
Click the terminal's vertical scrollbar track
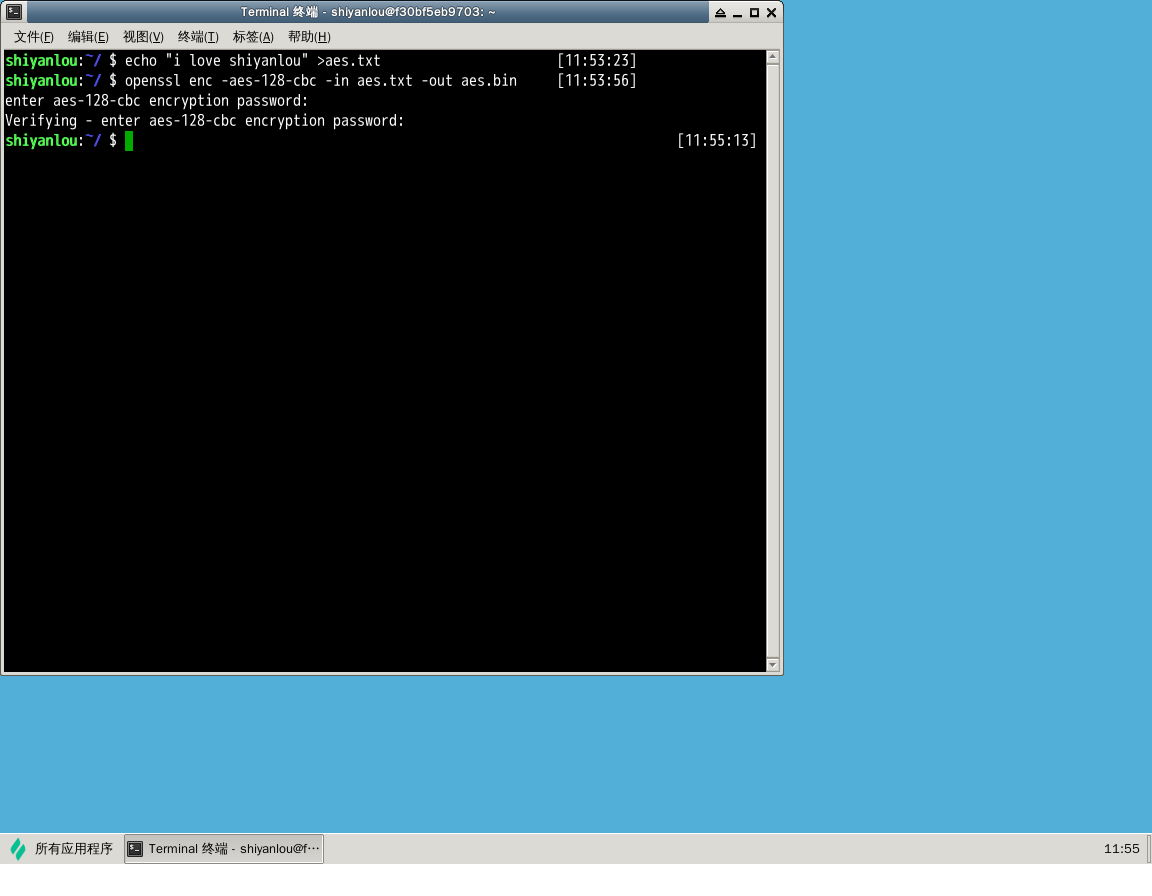click(772, 360)
